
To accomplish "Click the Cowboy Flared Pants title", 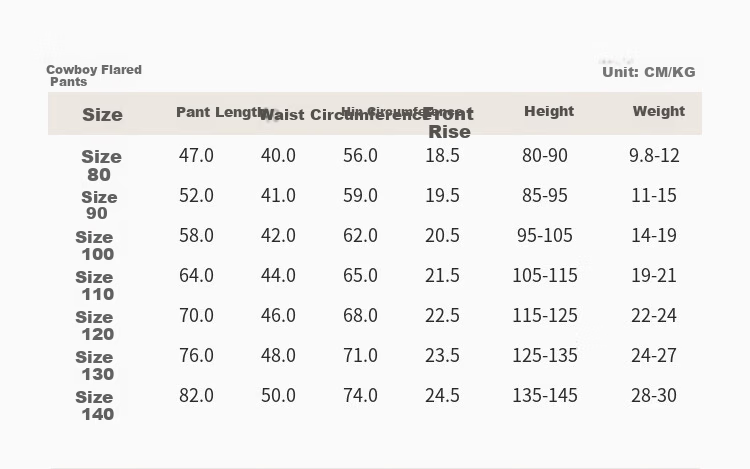I will coord(94,76).
